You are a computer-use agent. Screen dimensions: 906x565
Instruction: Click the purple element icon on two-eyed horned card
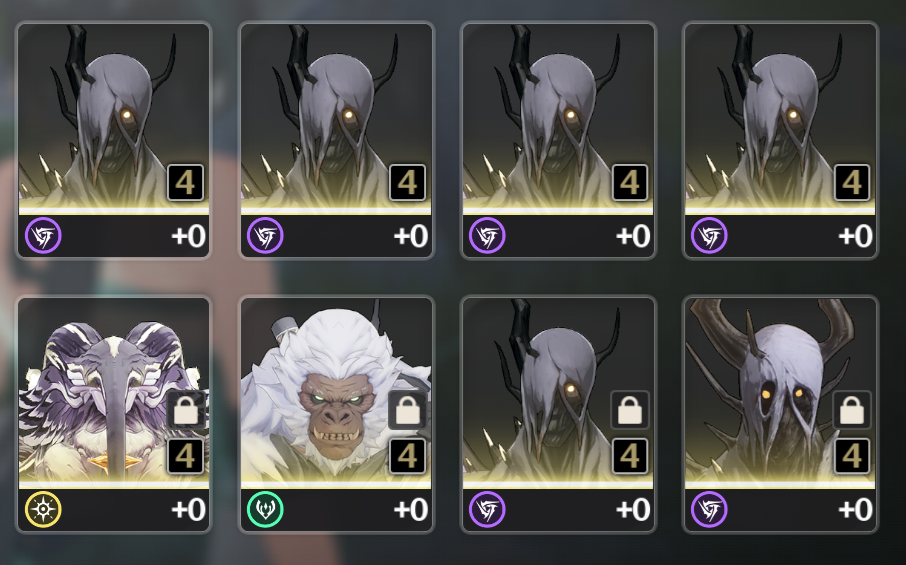click(709, 509)
